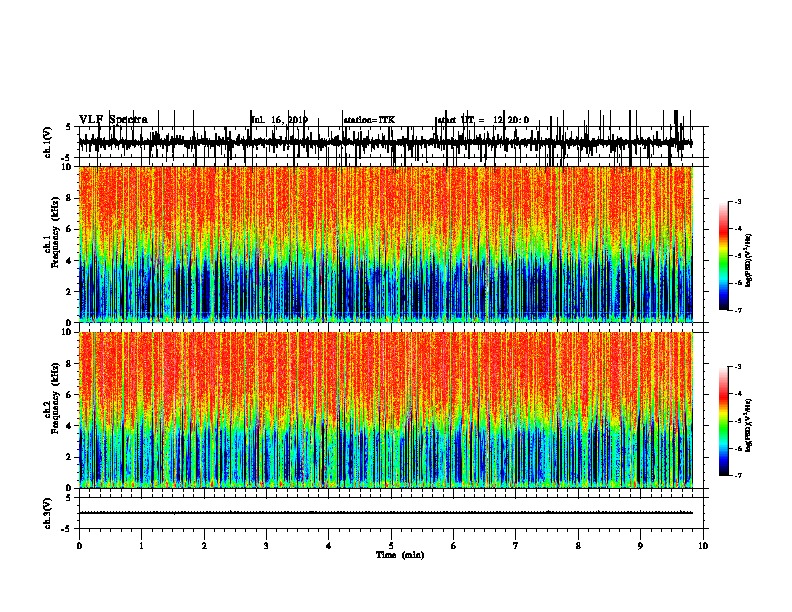Click the ch.1 colorbar "log(PSD)(V²/Hz)" label
Image resolution: width=792 pixels, height=612 pixels.
[x=749, y=261]
